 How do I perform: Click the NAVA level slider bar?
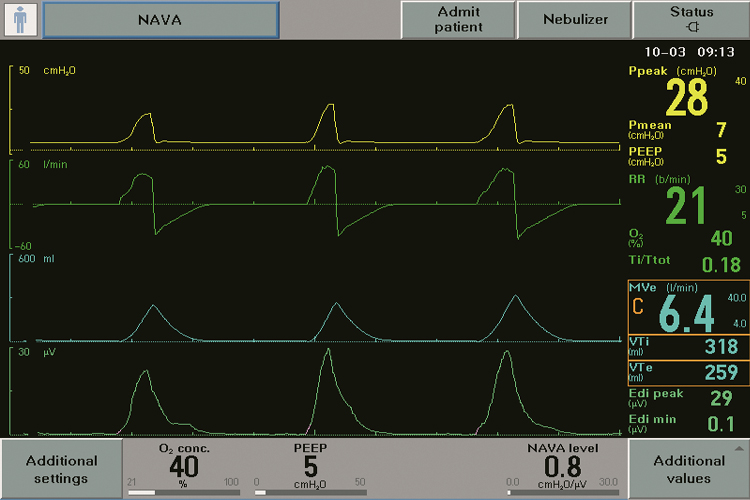tap(563, 493)
